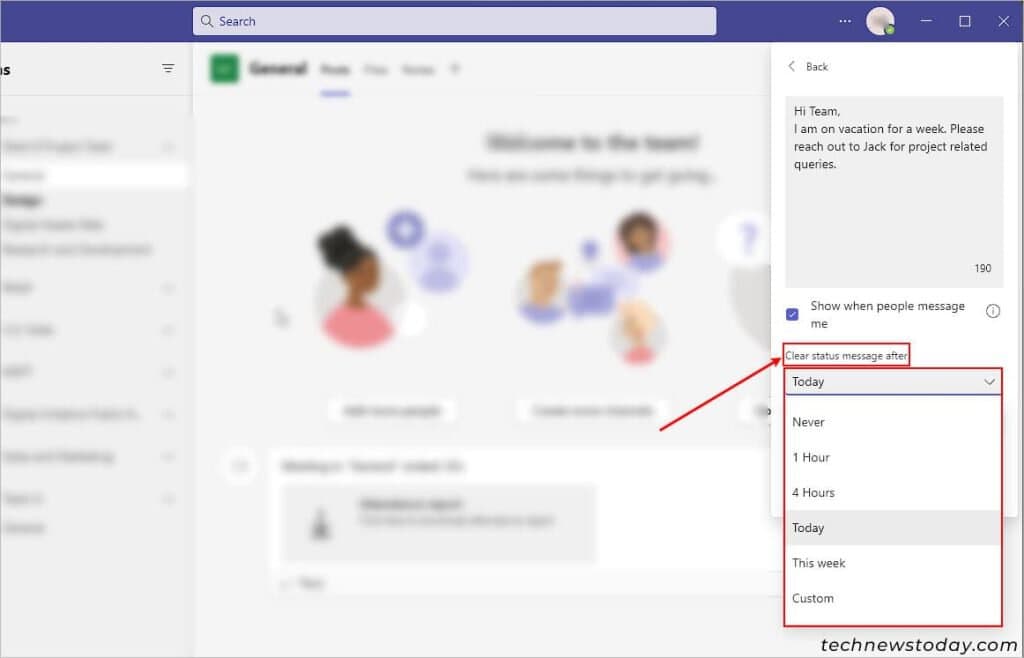Switch to the Files tab
The image size is (1024, 658).
(x=376, y=70)
